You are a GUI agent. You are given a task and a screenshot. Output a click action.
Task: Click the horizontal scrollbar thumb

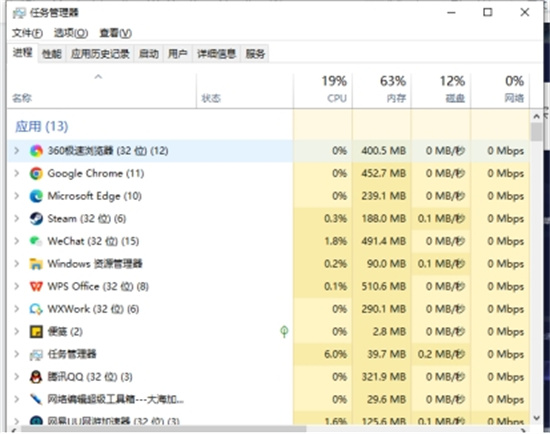(x=163, y=429)
